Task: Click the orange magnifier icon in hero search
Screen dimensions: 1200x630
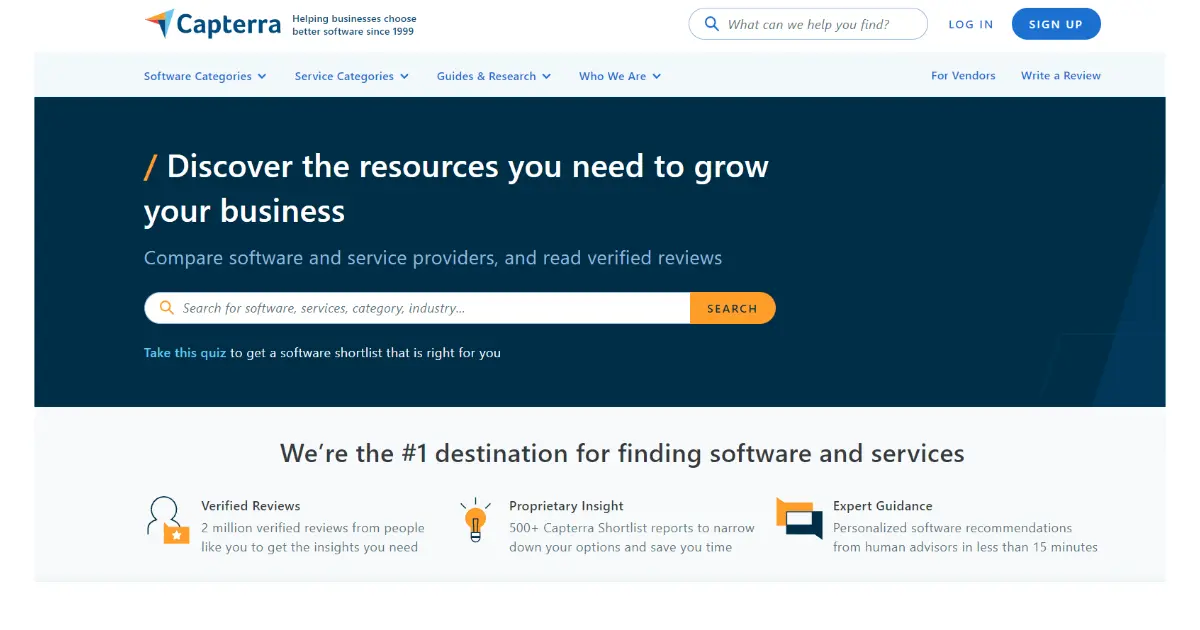Action: (167, 308)
